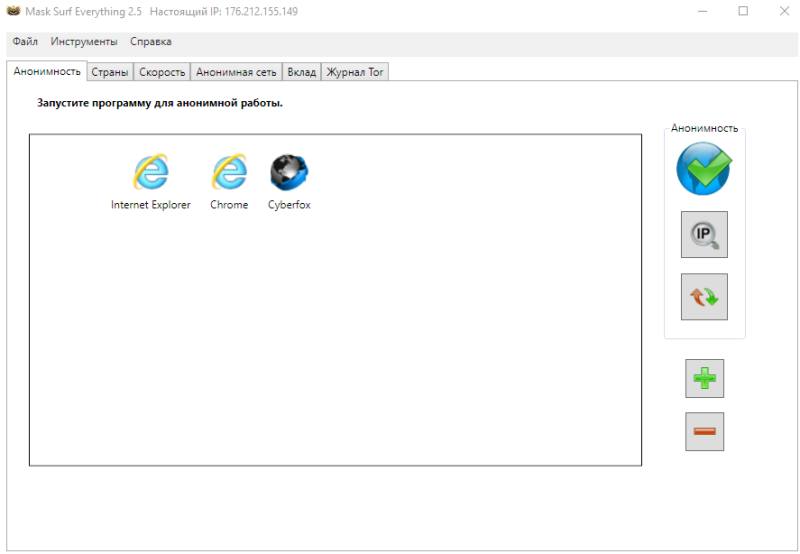Maximize the Mask Surf Everything window
800x554 pixels.
point(743,12)
